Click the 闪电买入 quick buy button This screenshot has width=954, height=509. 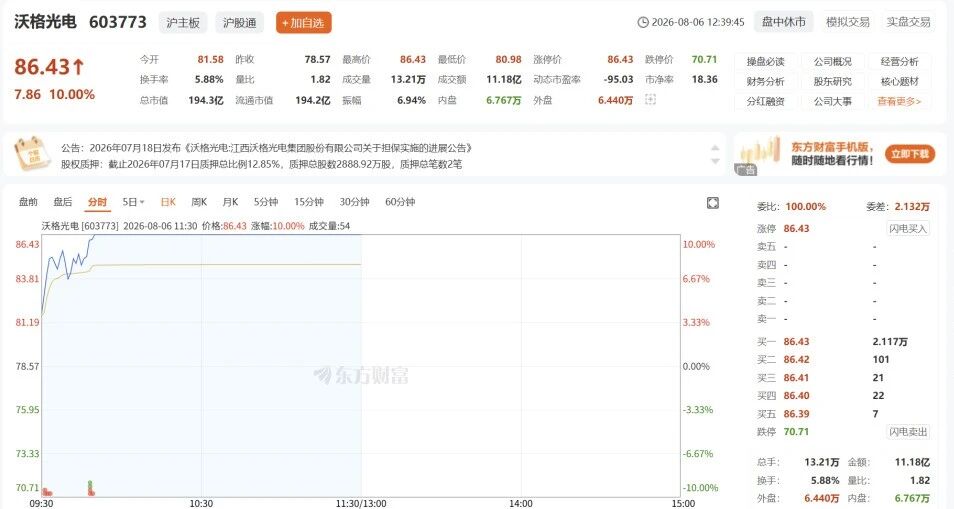click(x=907, y=229)
